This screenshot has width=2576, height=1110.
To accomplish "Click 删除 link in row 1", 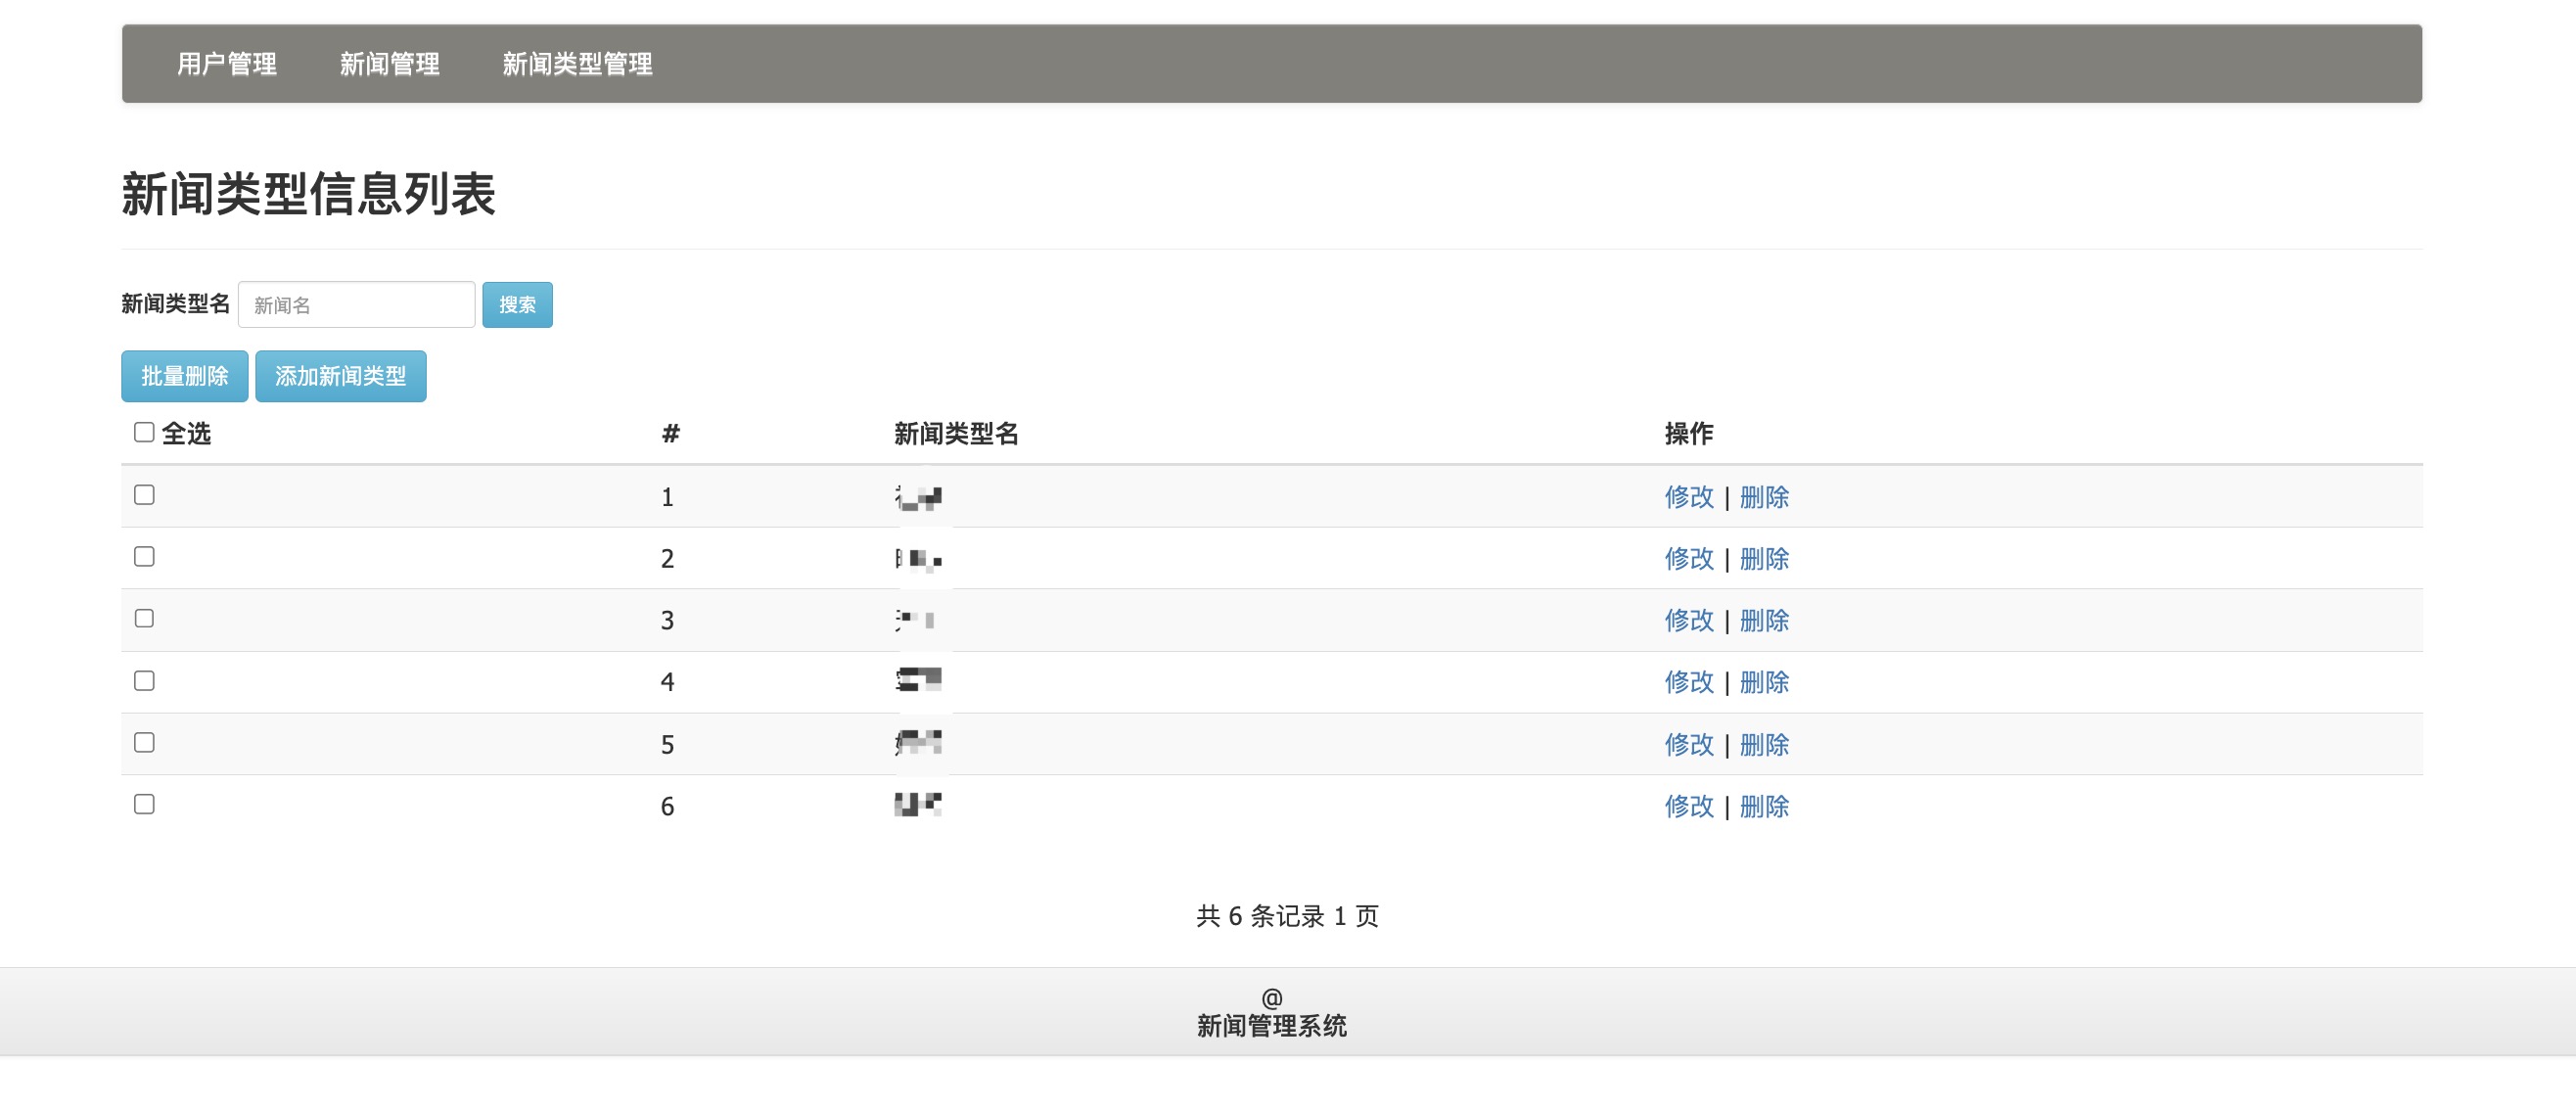I will pyautogui.click(x=1764, y=497).
